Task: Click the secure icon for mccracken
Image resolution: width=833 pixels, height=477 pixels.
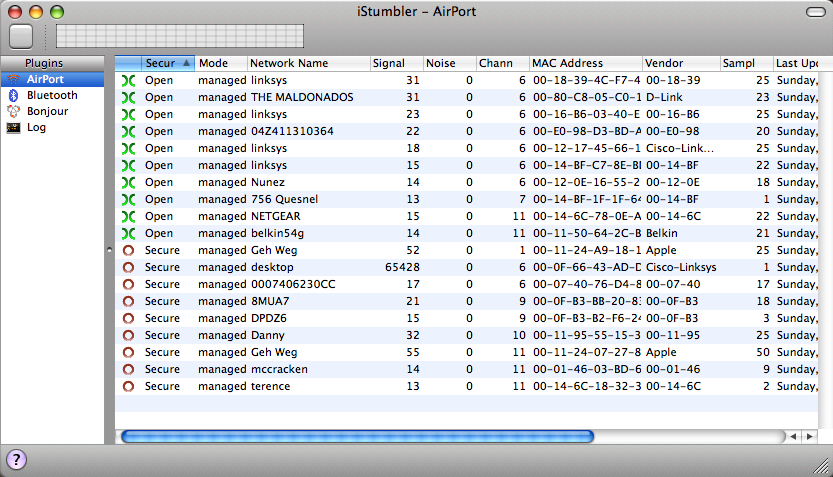Action: coord(128,369)
